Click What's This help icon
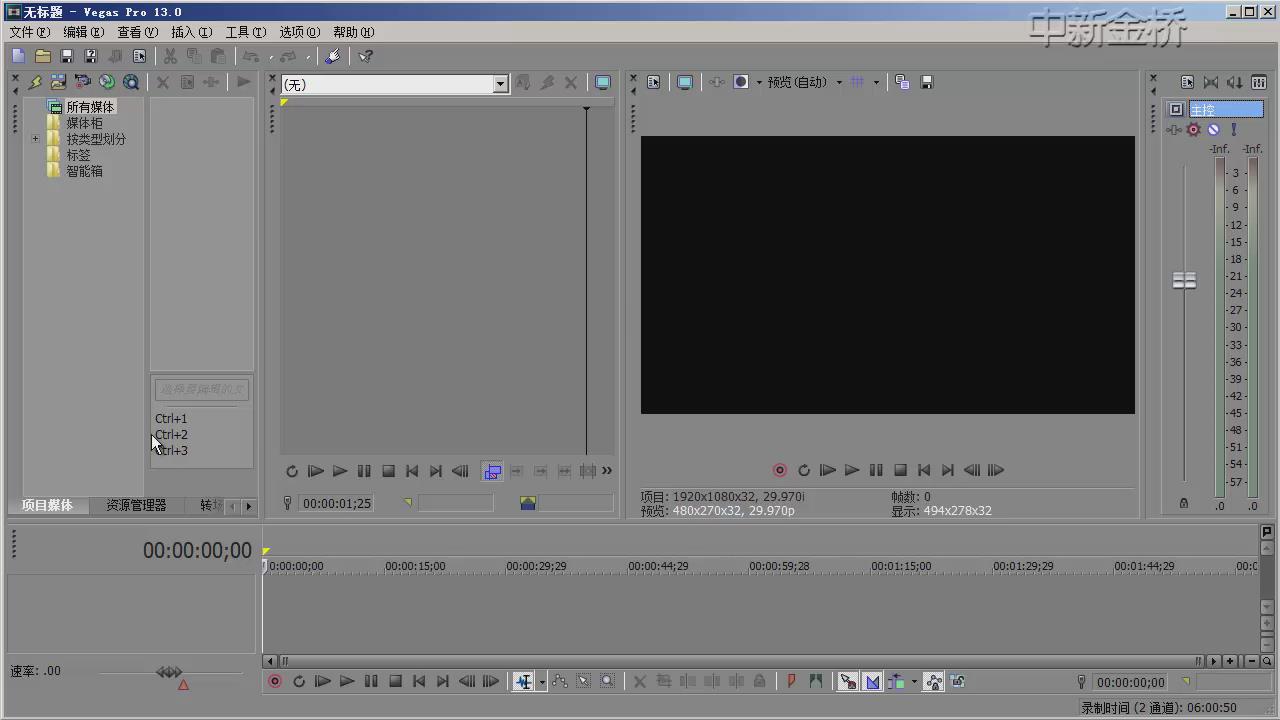Image resolution: width=1280 pixels, height=720 pixels. 365,57
